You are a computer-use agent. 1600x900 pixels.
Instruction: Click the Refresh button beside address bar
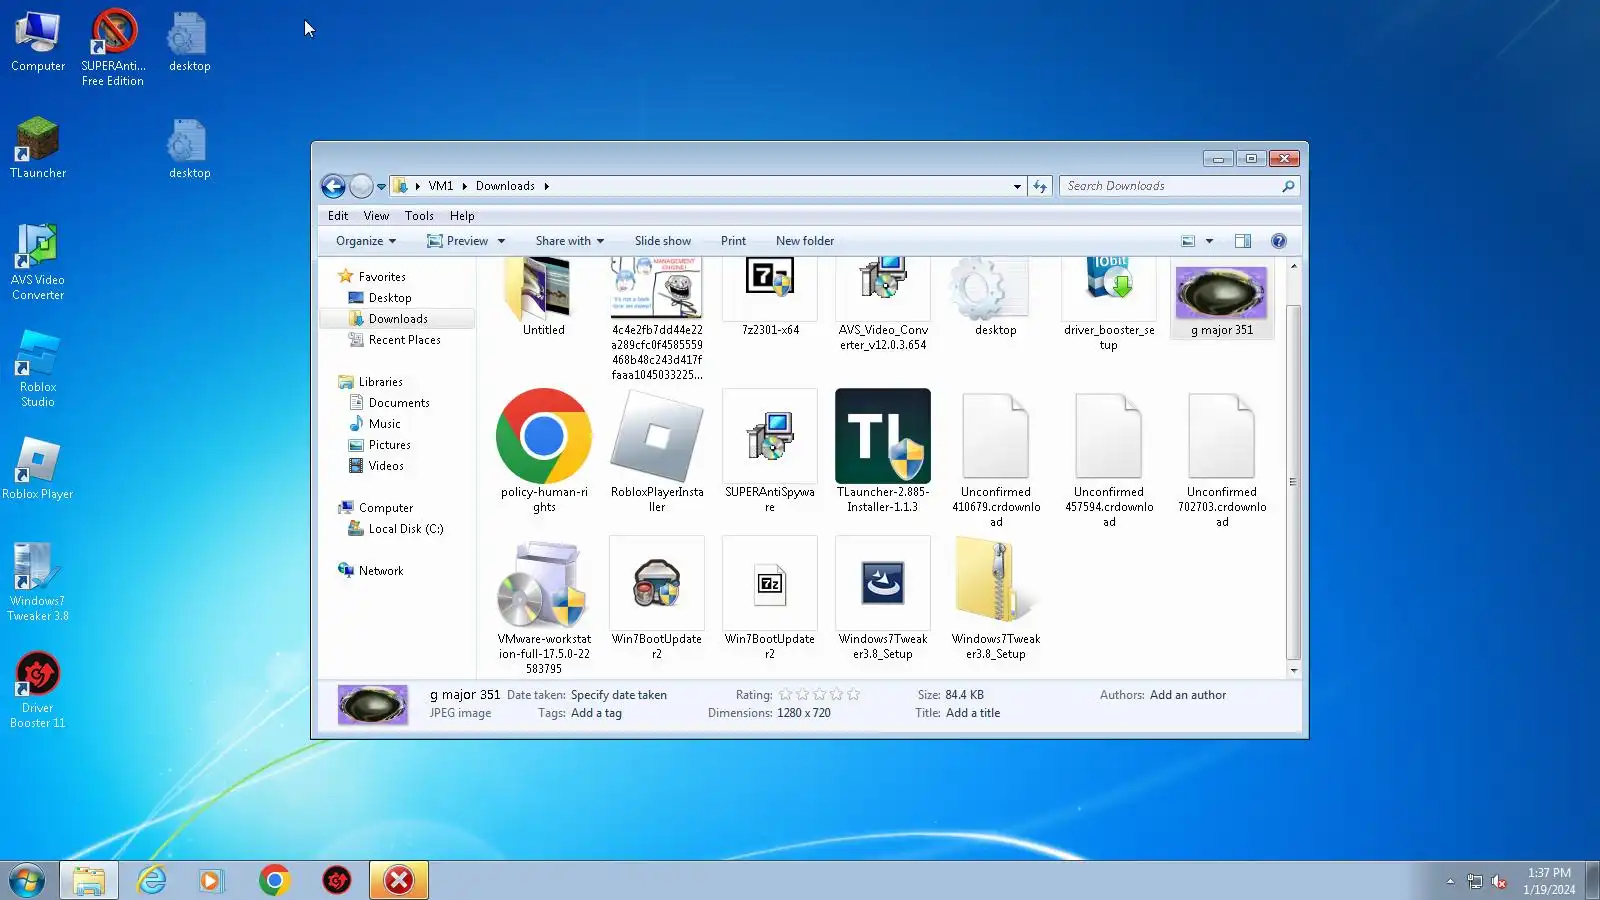tap(1040, 186)
